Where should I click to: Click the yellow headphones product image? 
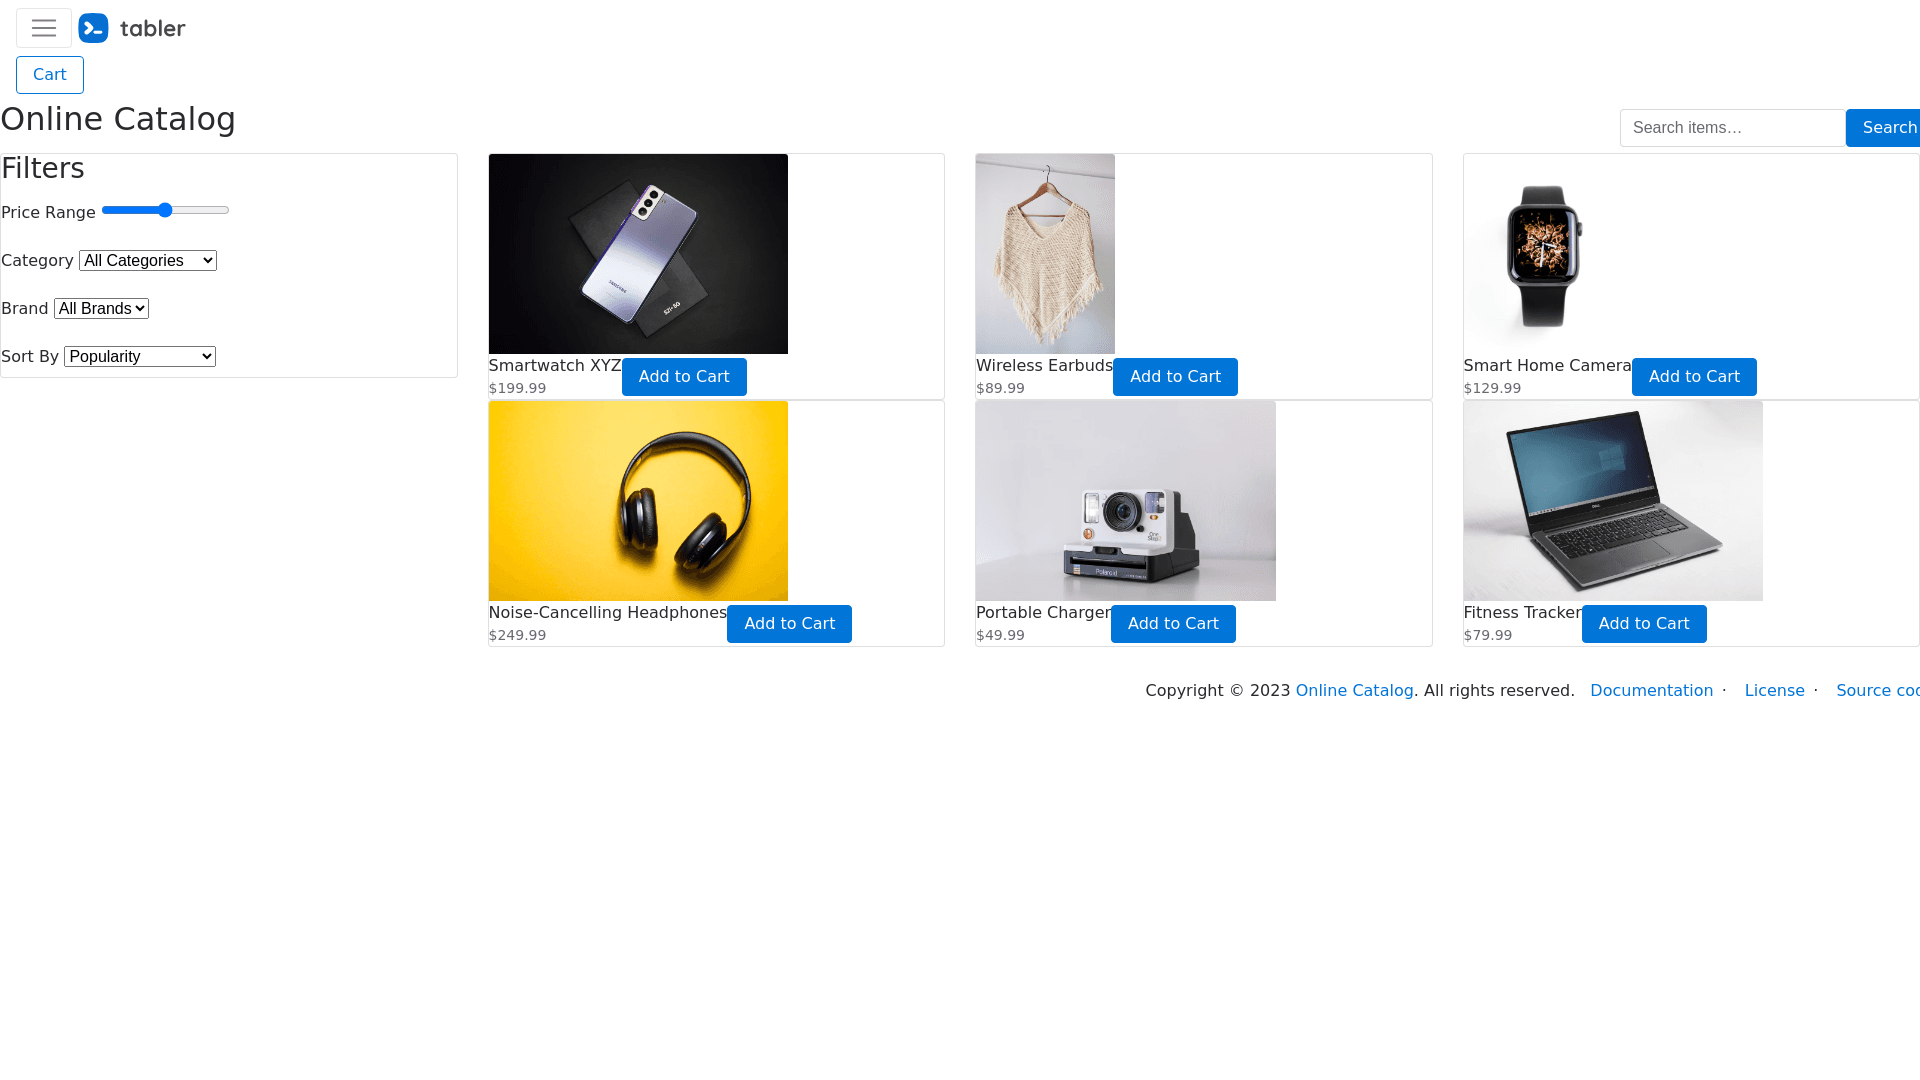click(638, 501)
